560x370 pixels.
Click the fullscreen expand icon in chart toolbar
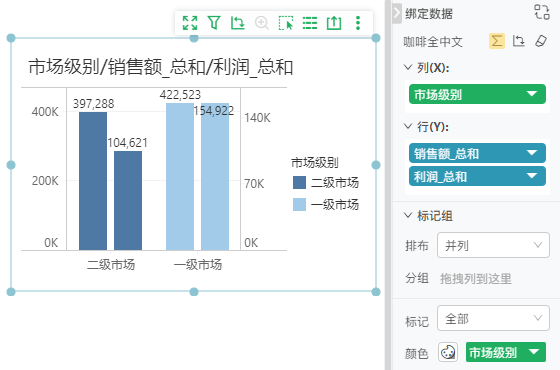point(190,23)
